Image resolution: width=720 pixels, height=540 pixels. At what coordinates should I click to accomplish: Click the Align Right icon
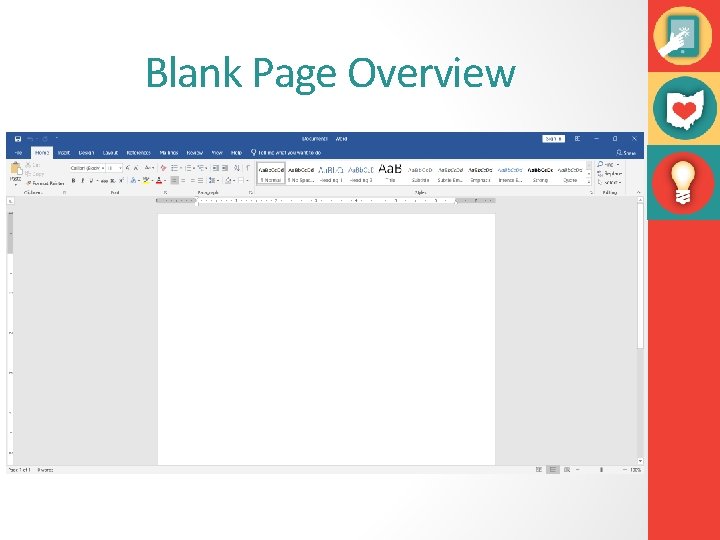(192, 180)
